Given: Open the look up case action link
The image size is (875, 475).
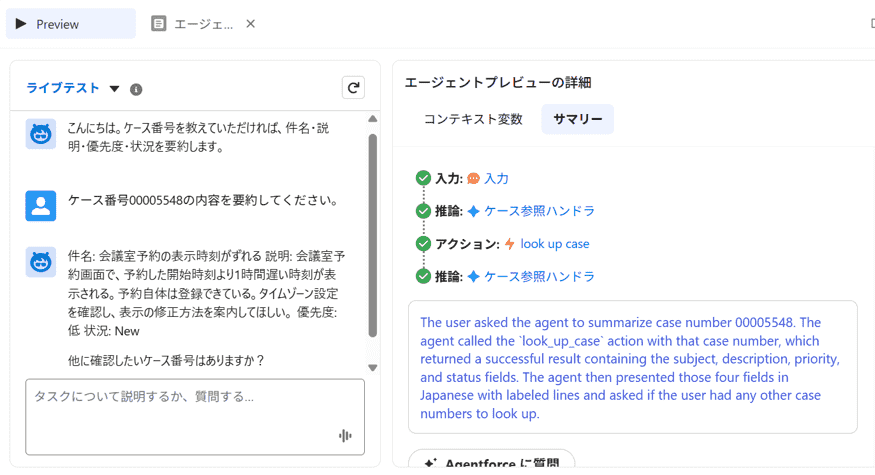Looking at the screenshot, I should coord(555,244).
